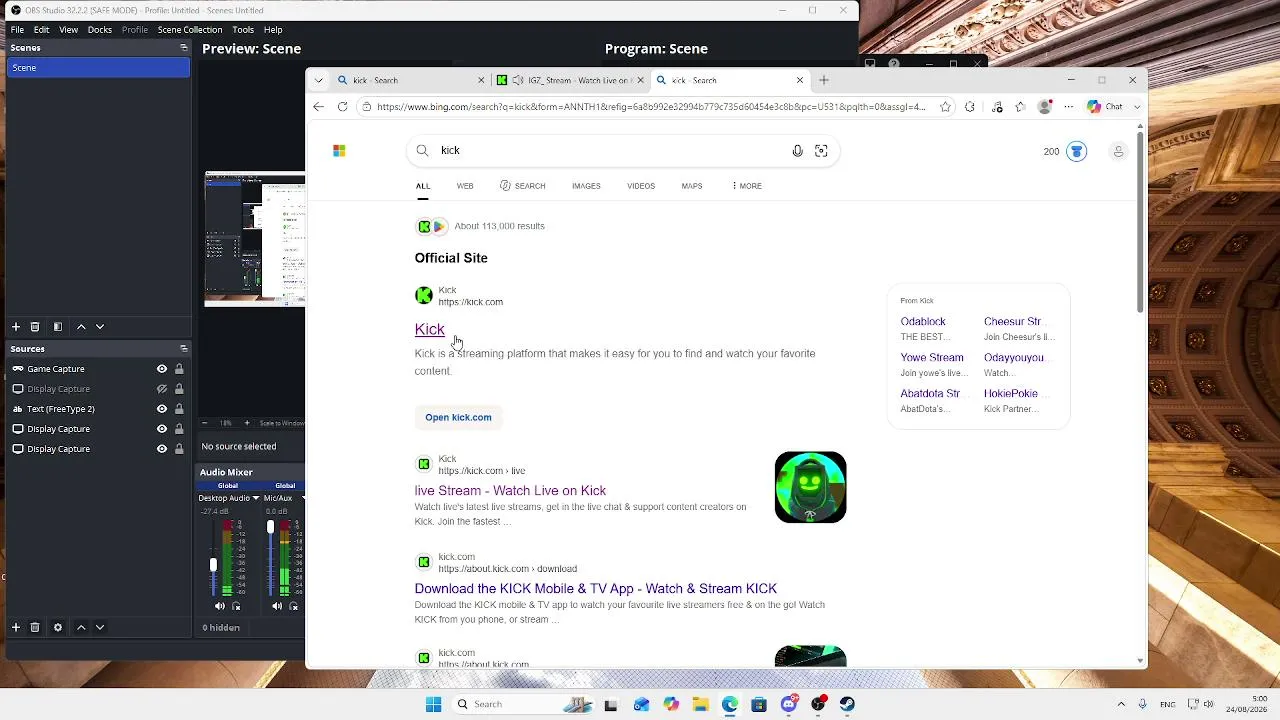This screenshot has height=720, width=1280.
Task: Switch to Bing VIDEOS results tab
Action: [x=641, y=186]
